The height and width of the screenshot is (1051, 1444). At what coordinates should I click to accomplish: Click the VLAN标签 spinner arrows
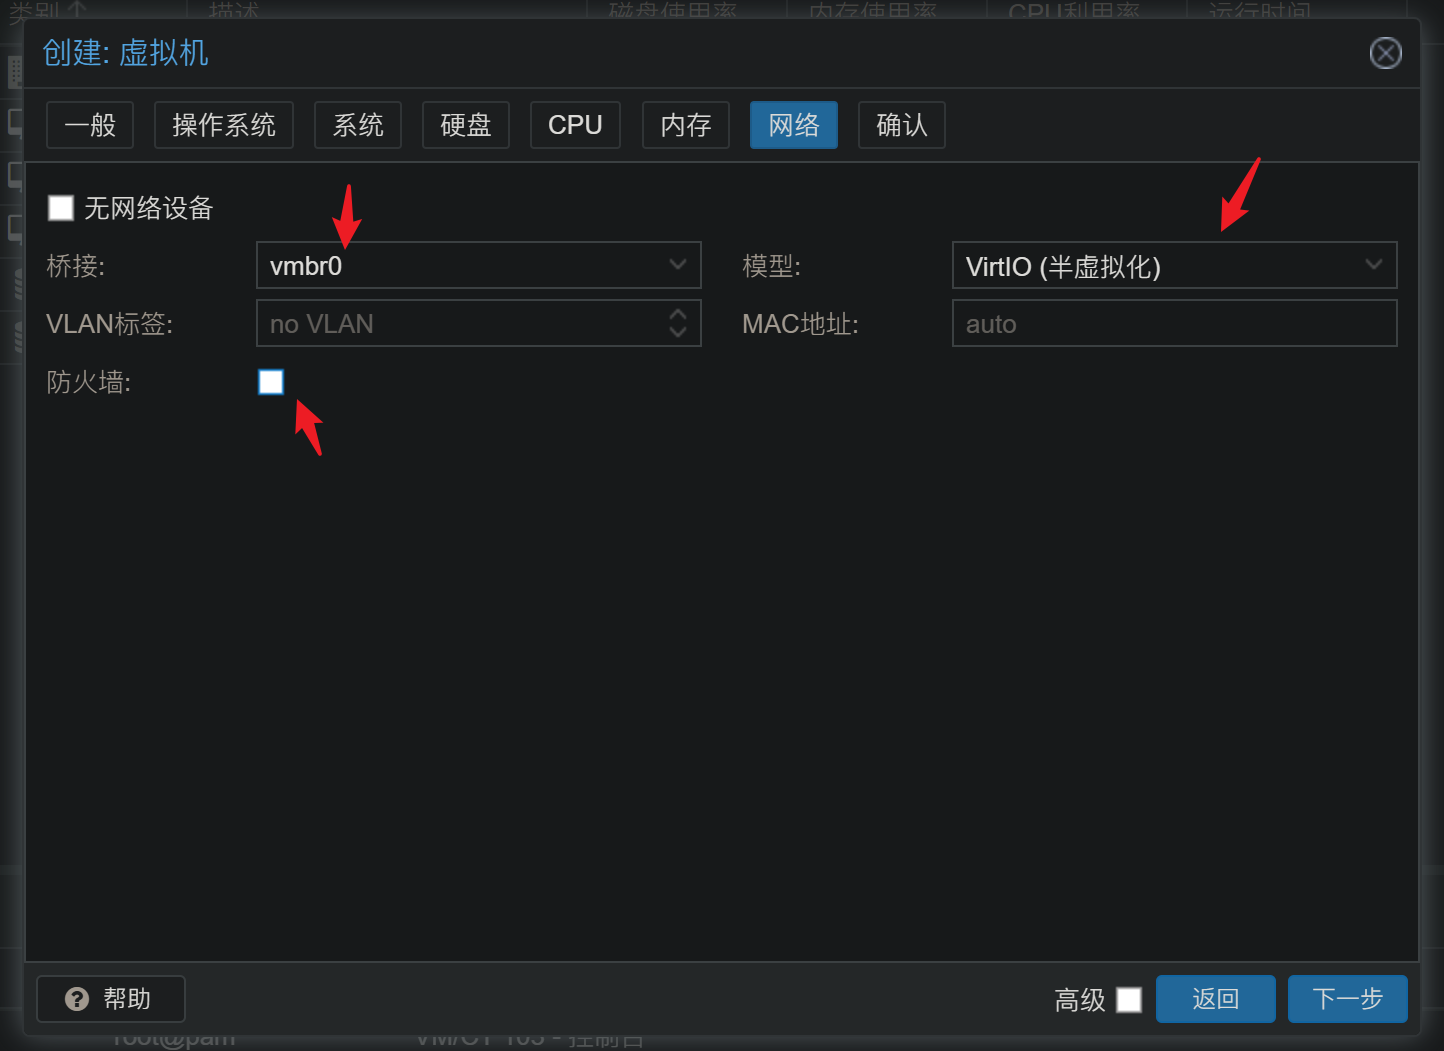(x=678, y=323)
